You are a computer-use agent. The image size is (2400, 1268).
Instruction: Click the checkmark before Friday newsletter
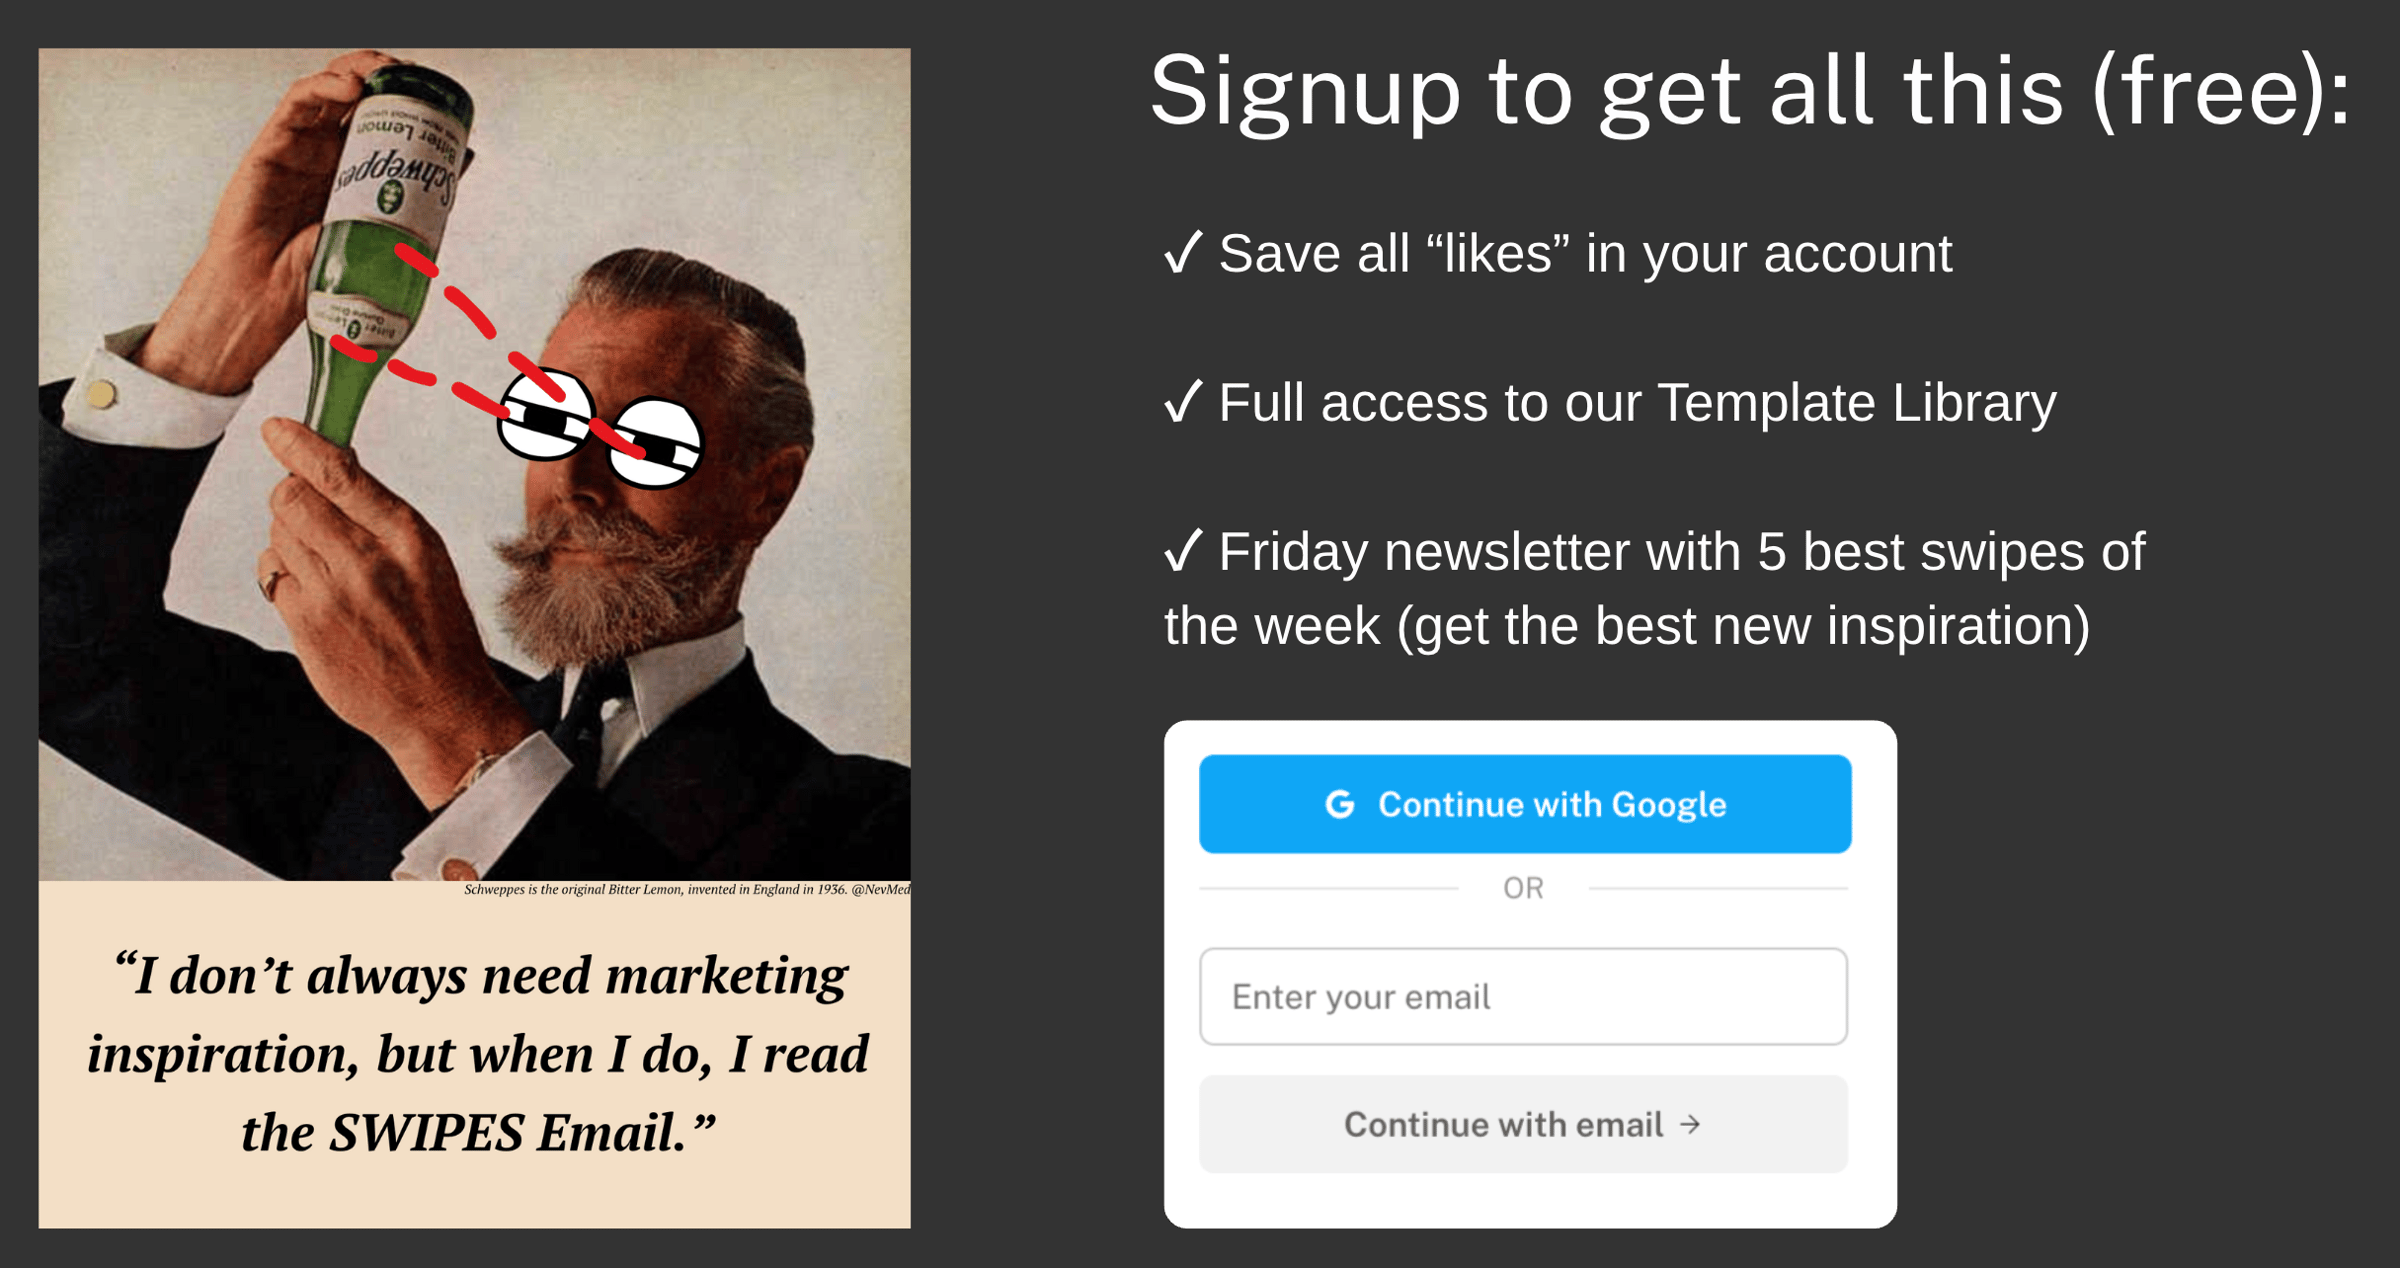tap(1182, 550)
